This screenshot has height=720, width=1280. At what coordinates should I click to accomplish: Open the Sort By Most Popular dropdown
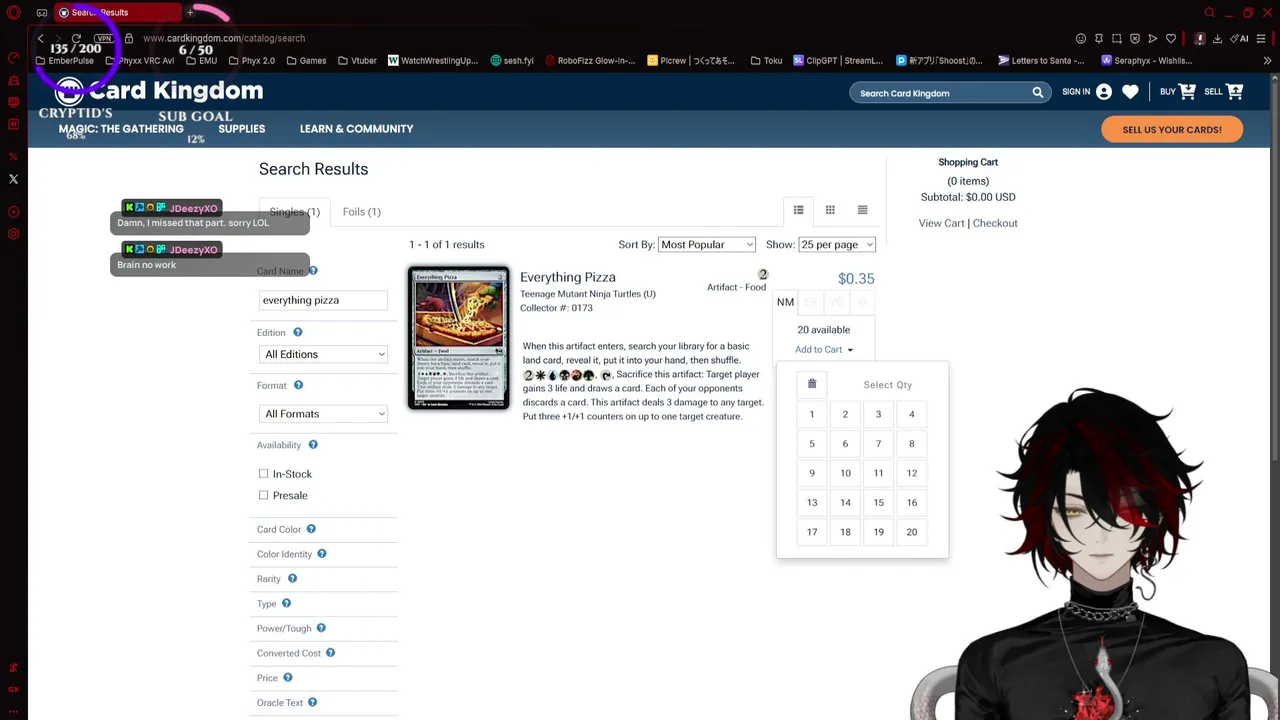[x=706, y=245]
